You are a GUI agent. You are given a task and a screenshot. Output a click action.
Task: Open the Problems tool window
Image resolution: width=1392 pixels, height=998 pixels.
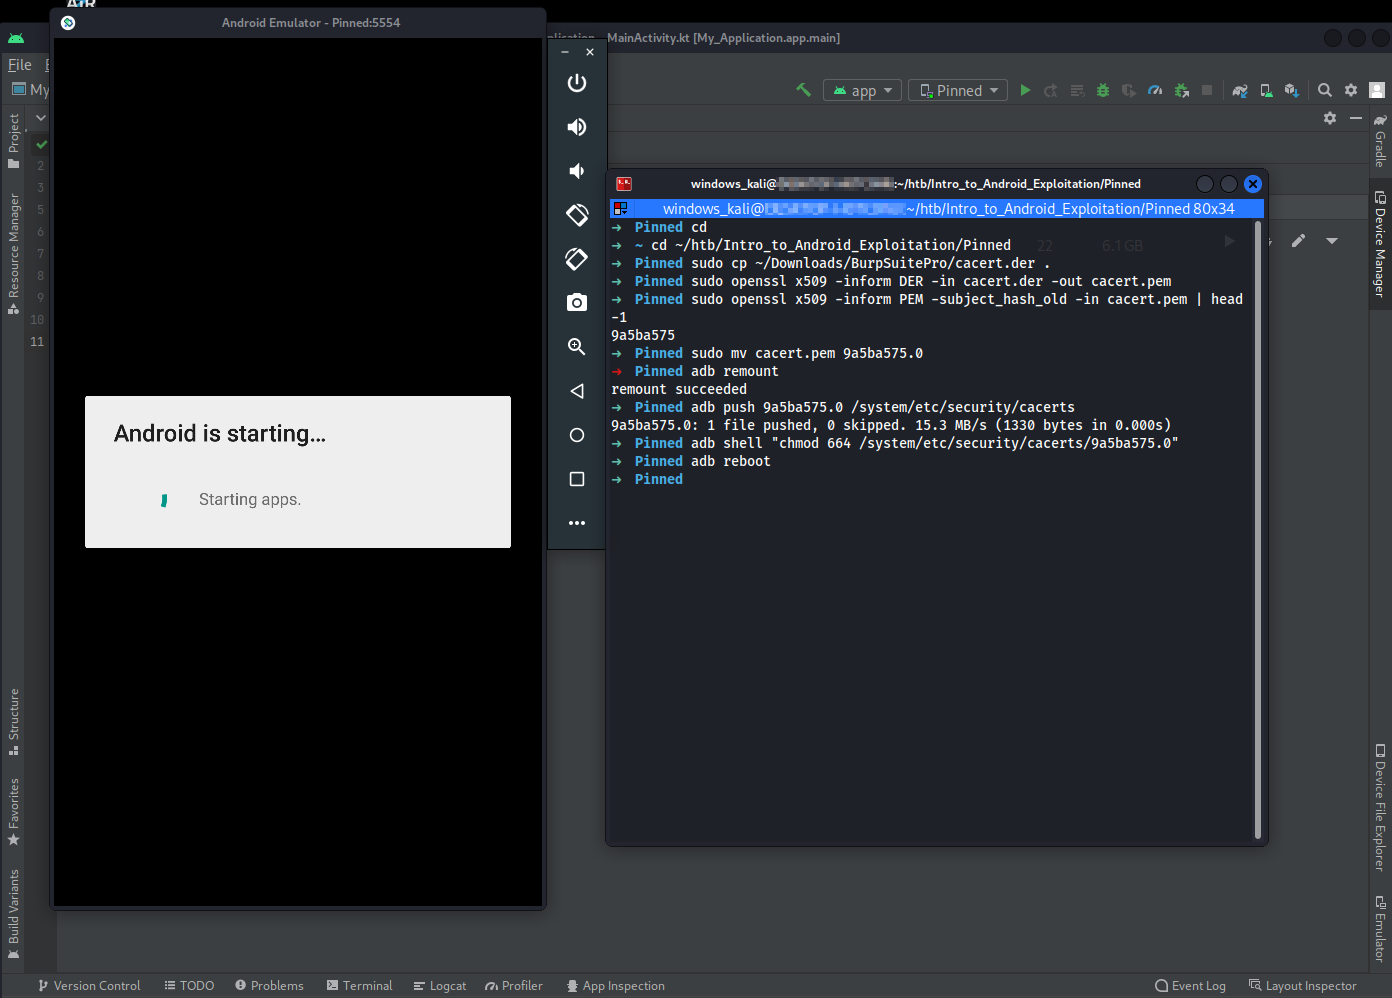pos(269,986)
